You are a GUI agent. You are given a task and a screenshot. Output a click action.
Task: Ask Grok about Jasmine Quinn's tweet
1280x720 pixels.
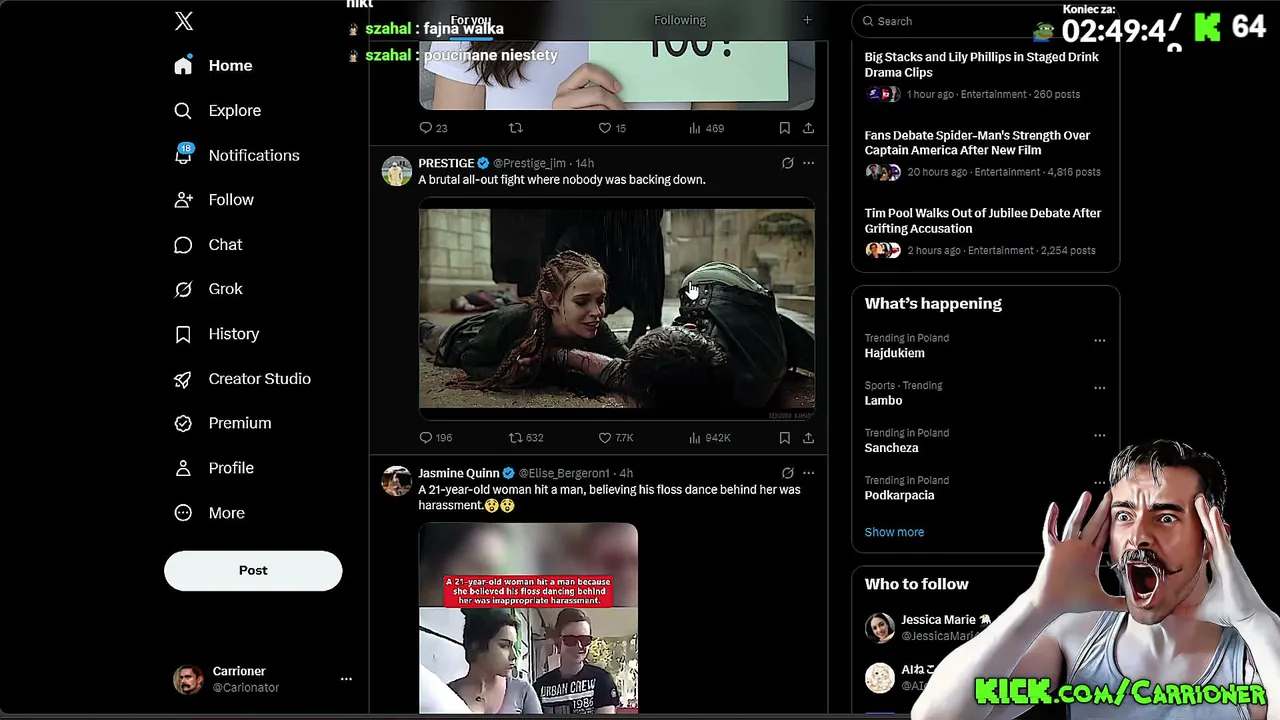(x=788, y=473)
